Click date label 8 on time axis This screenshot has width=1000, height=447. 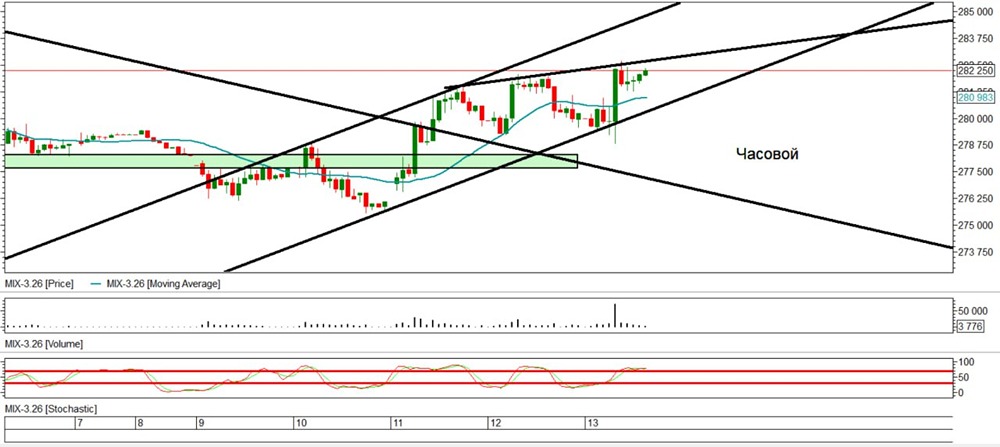tap(140, 423)
